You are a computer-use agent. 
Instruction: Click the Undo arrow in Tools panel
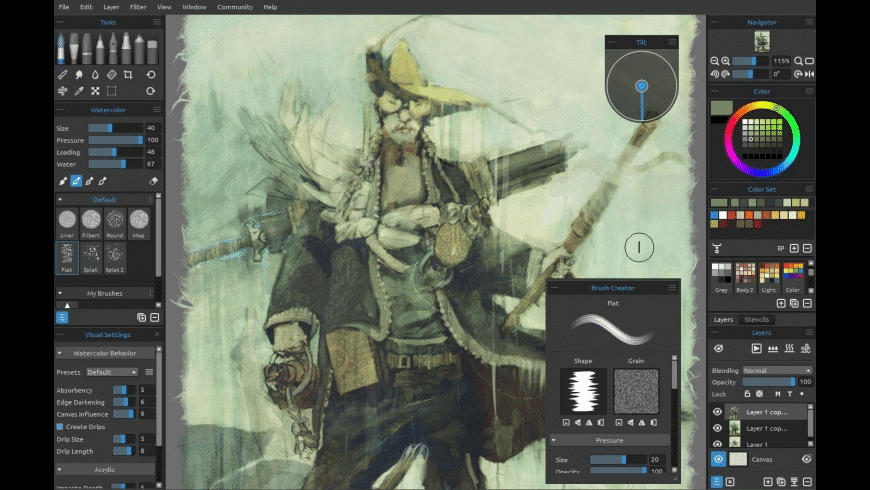coord(151,74)
